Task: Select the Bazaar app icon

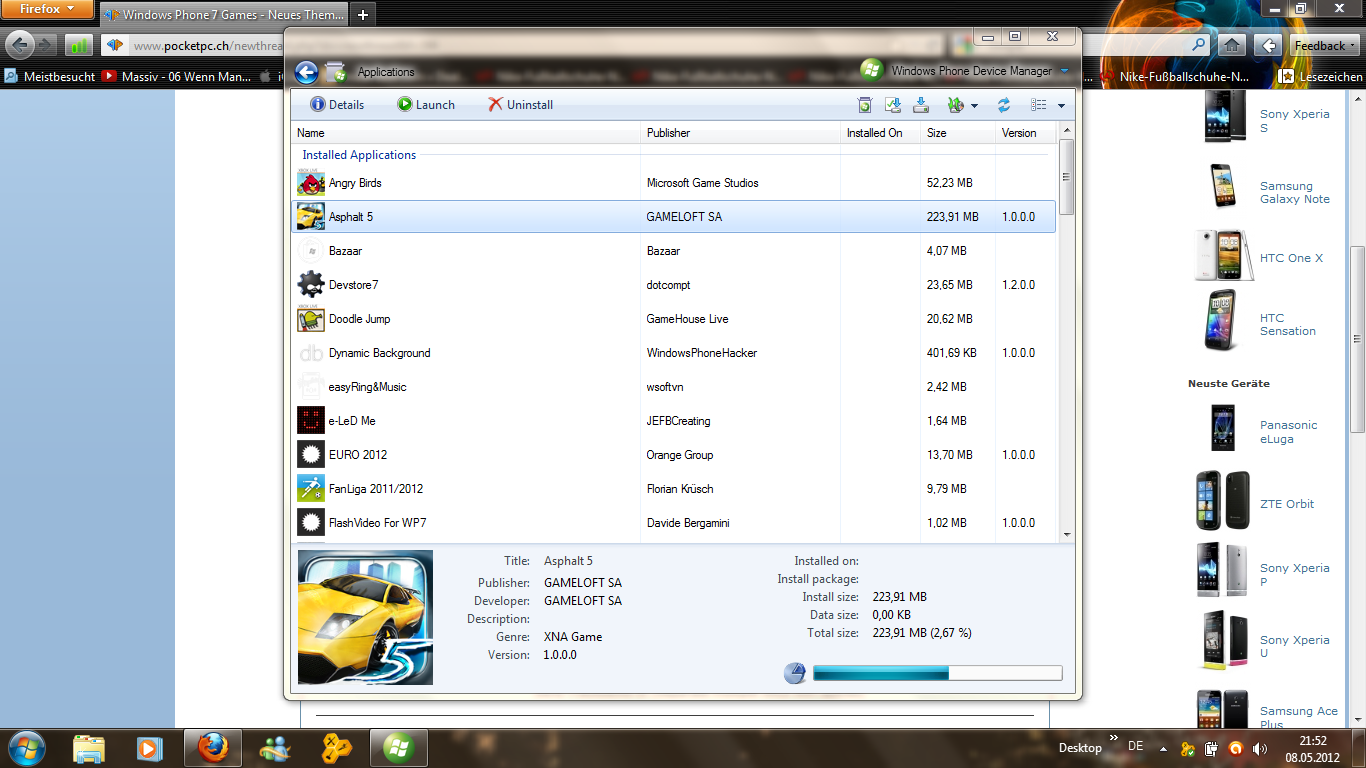Action: tap(311, 251)
